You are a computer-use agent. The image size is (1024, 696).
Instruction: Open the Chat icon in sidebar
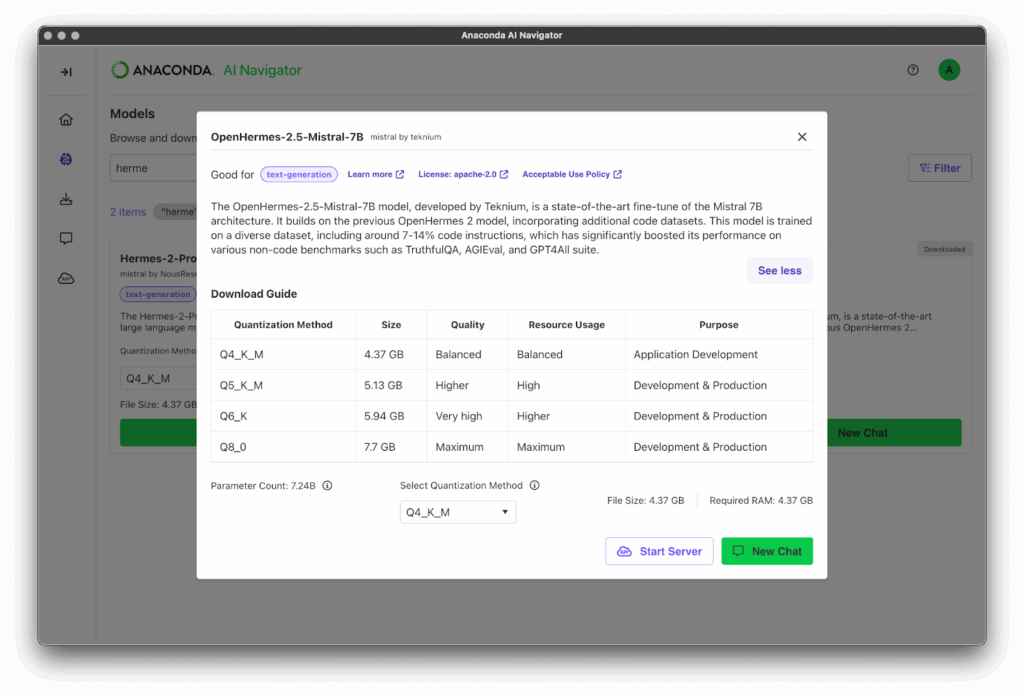coord(66,238)
